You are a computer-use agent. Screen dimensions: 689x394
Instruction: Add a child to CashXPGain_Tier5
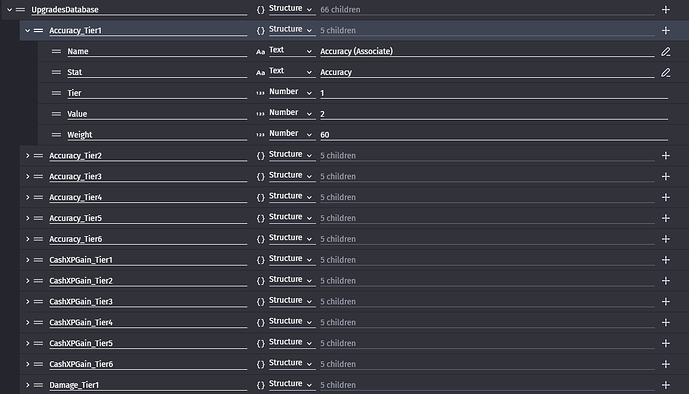(x=666, y=343)
